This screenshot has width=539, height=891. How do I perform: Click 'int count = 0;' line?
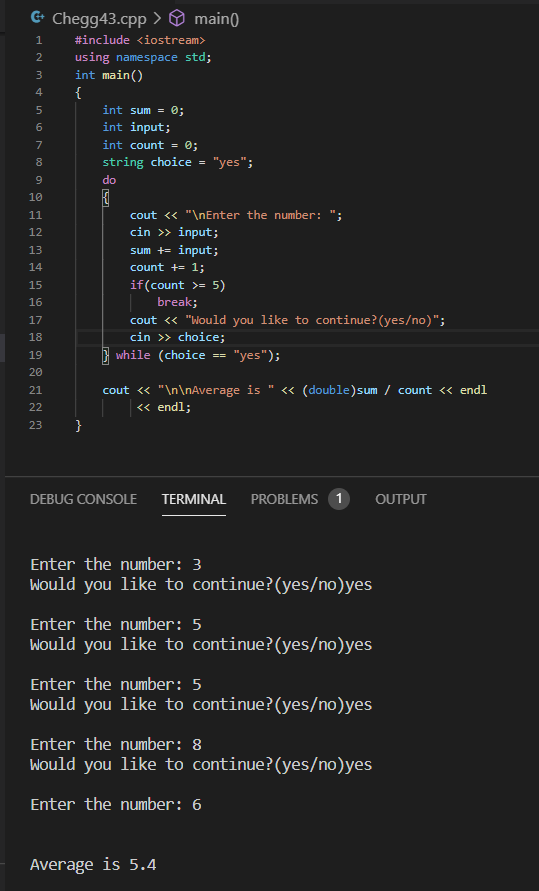click(x=150, y=145)
